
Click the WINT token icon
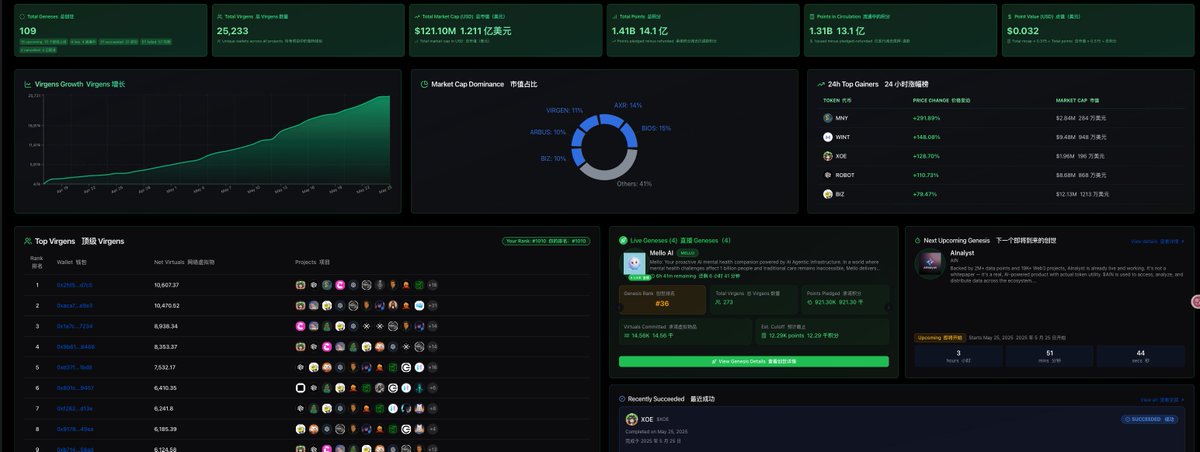click(828, 137)
